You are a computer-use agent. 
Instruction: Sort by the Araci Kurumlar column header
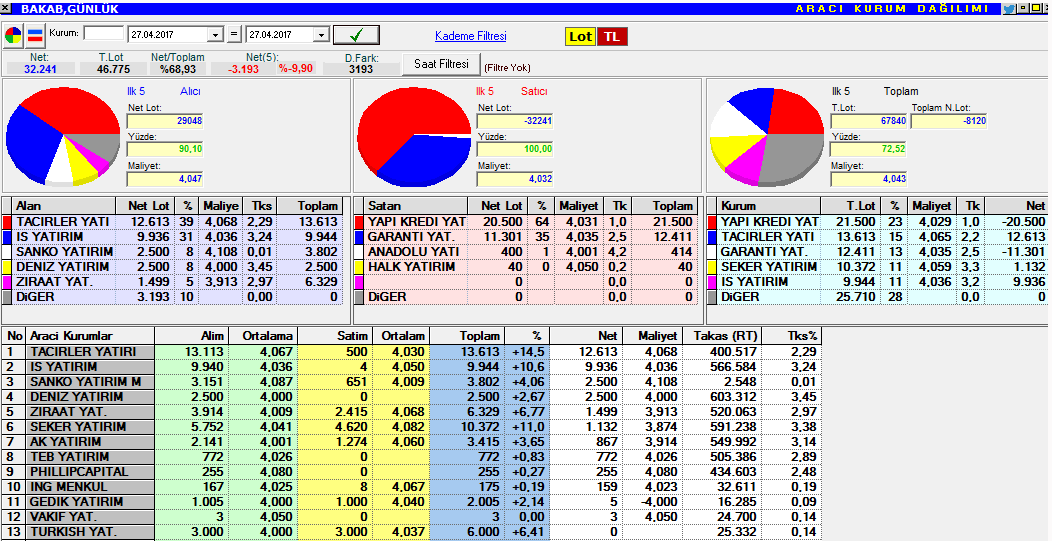click(x=91, y=336)
